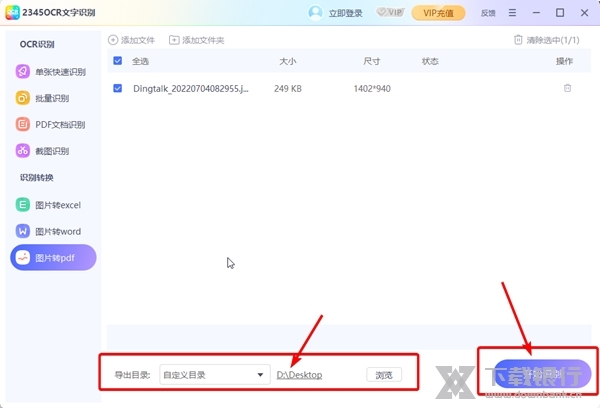Click the 1402*940 dimension value
The width and height of the screenshot is (600, 408).
pos(372,89)
